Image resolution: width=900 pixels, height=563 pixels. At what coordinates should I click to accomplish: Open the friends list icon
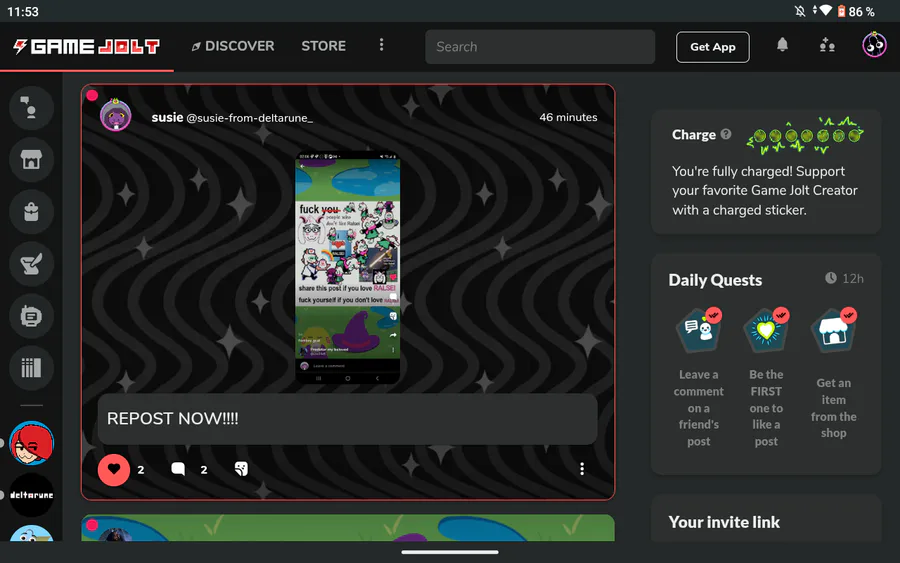pos(827,45)
